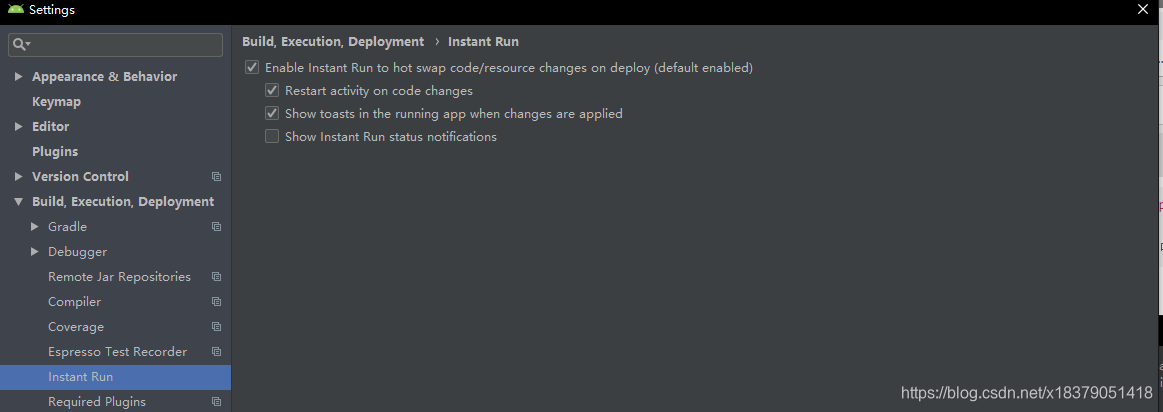Toggle Show toasts in the running app
This screenshot has width=1163, height=412.
[272, 114]
